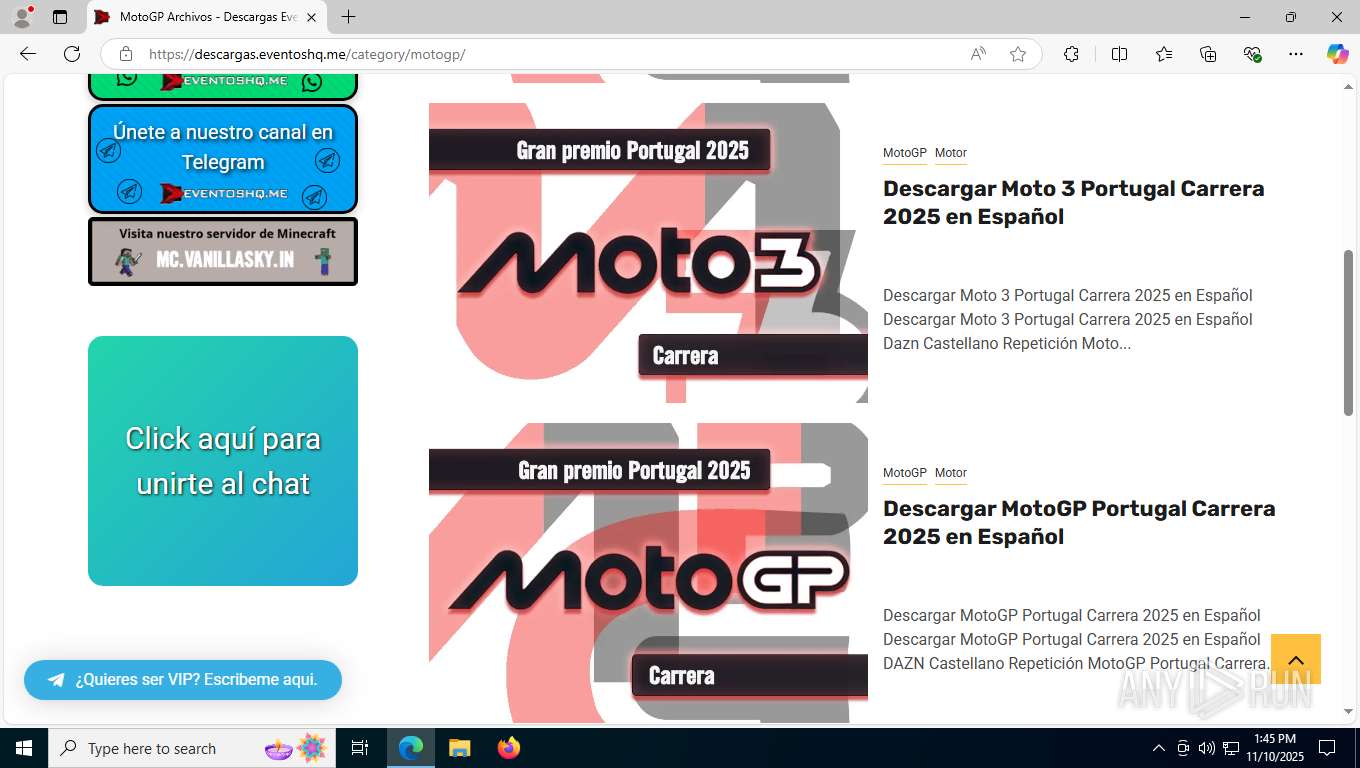Open Motor category tag above MotoGP post

951,473
